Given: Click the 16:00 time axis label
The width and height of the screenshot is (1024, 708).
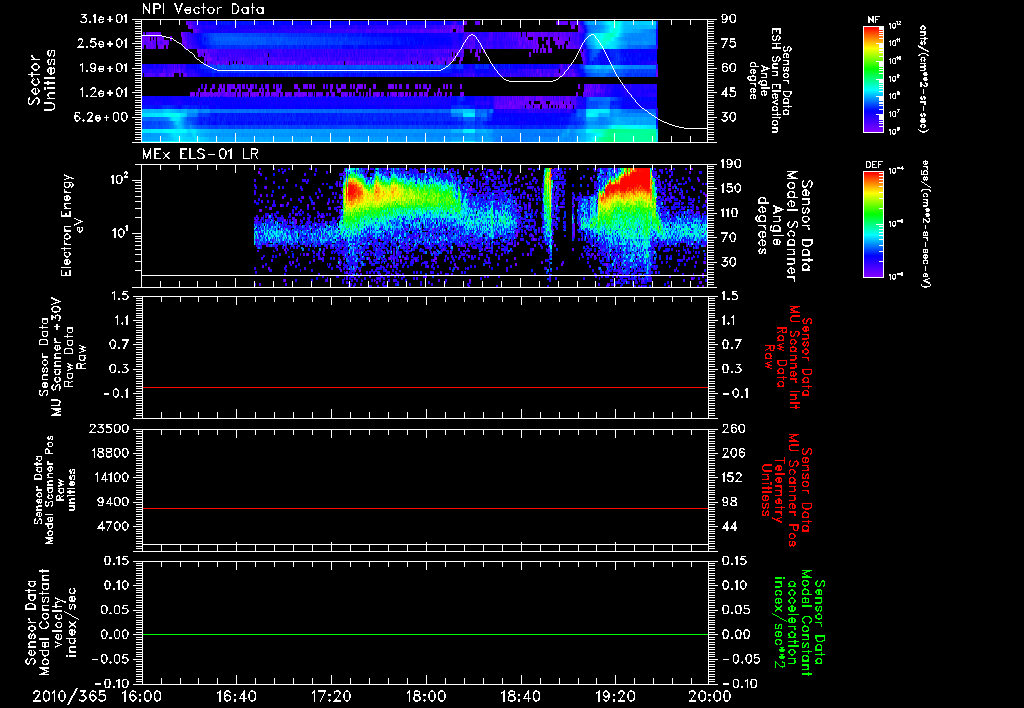Looking at the screenshot, I should (x=142, y=696).
